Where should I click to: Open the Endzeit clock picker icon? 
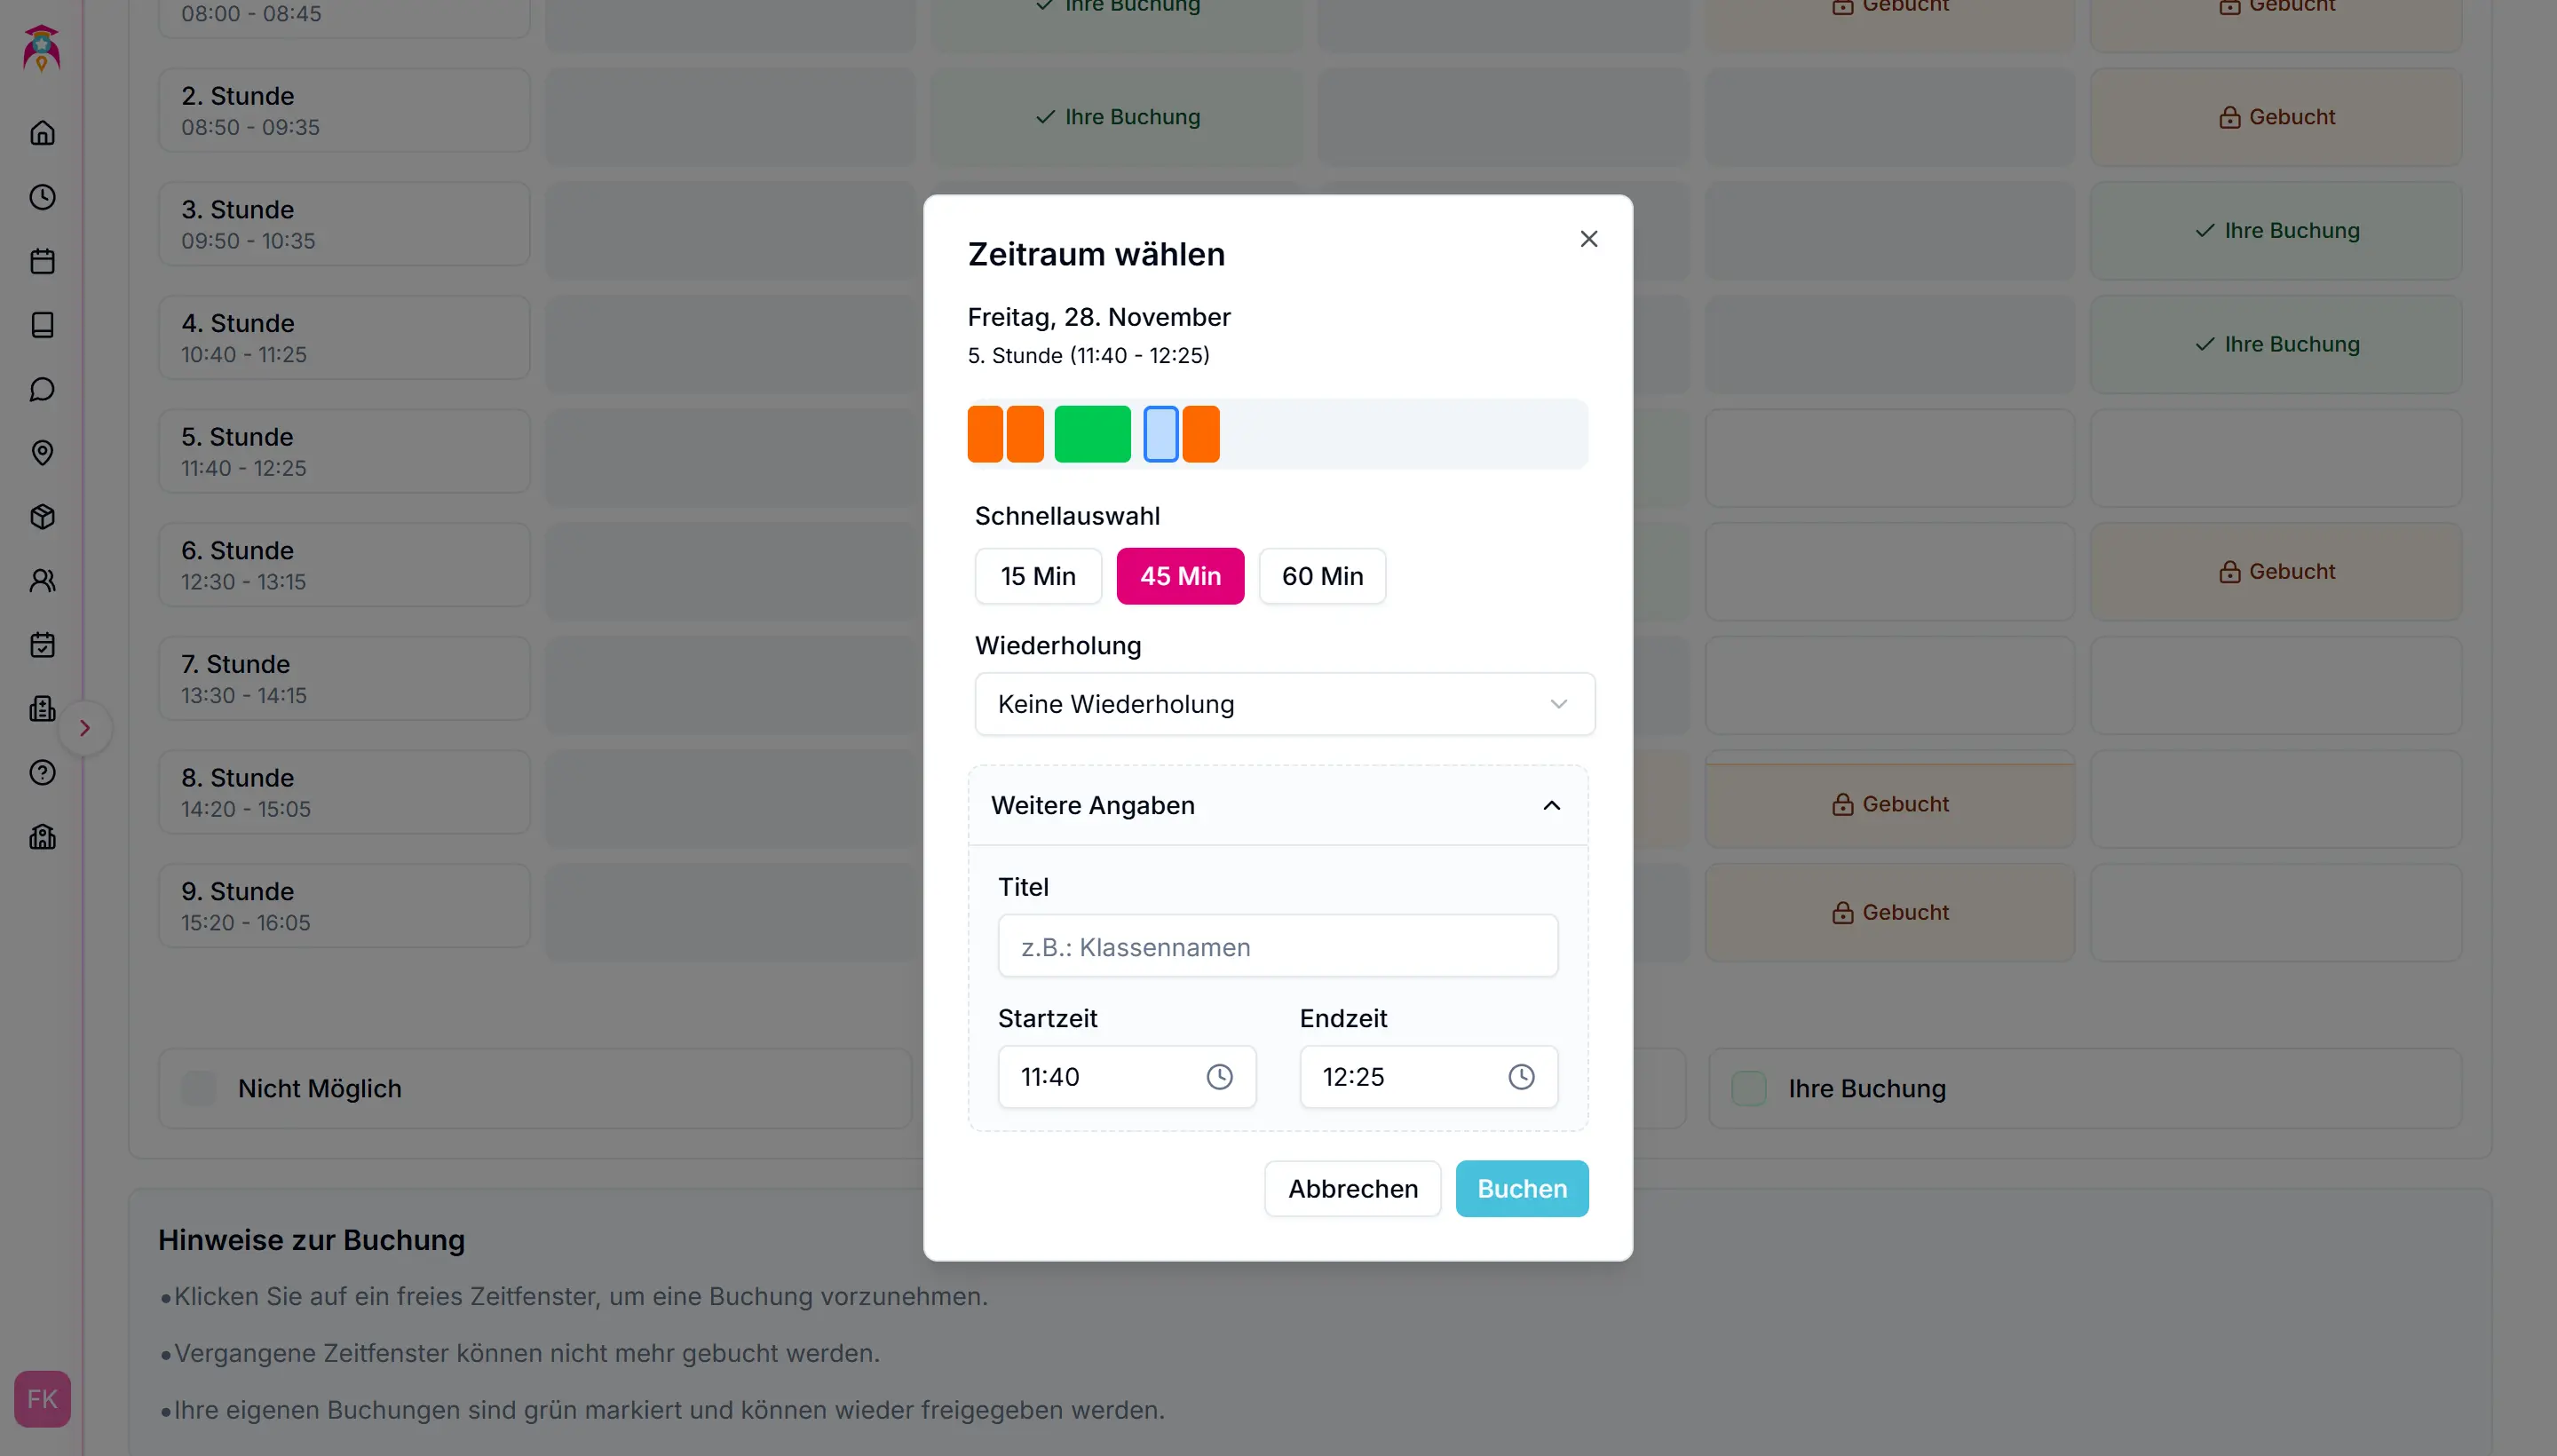[1520, 1077]
